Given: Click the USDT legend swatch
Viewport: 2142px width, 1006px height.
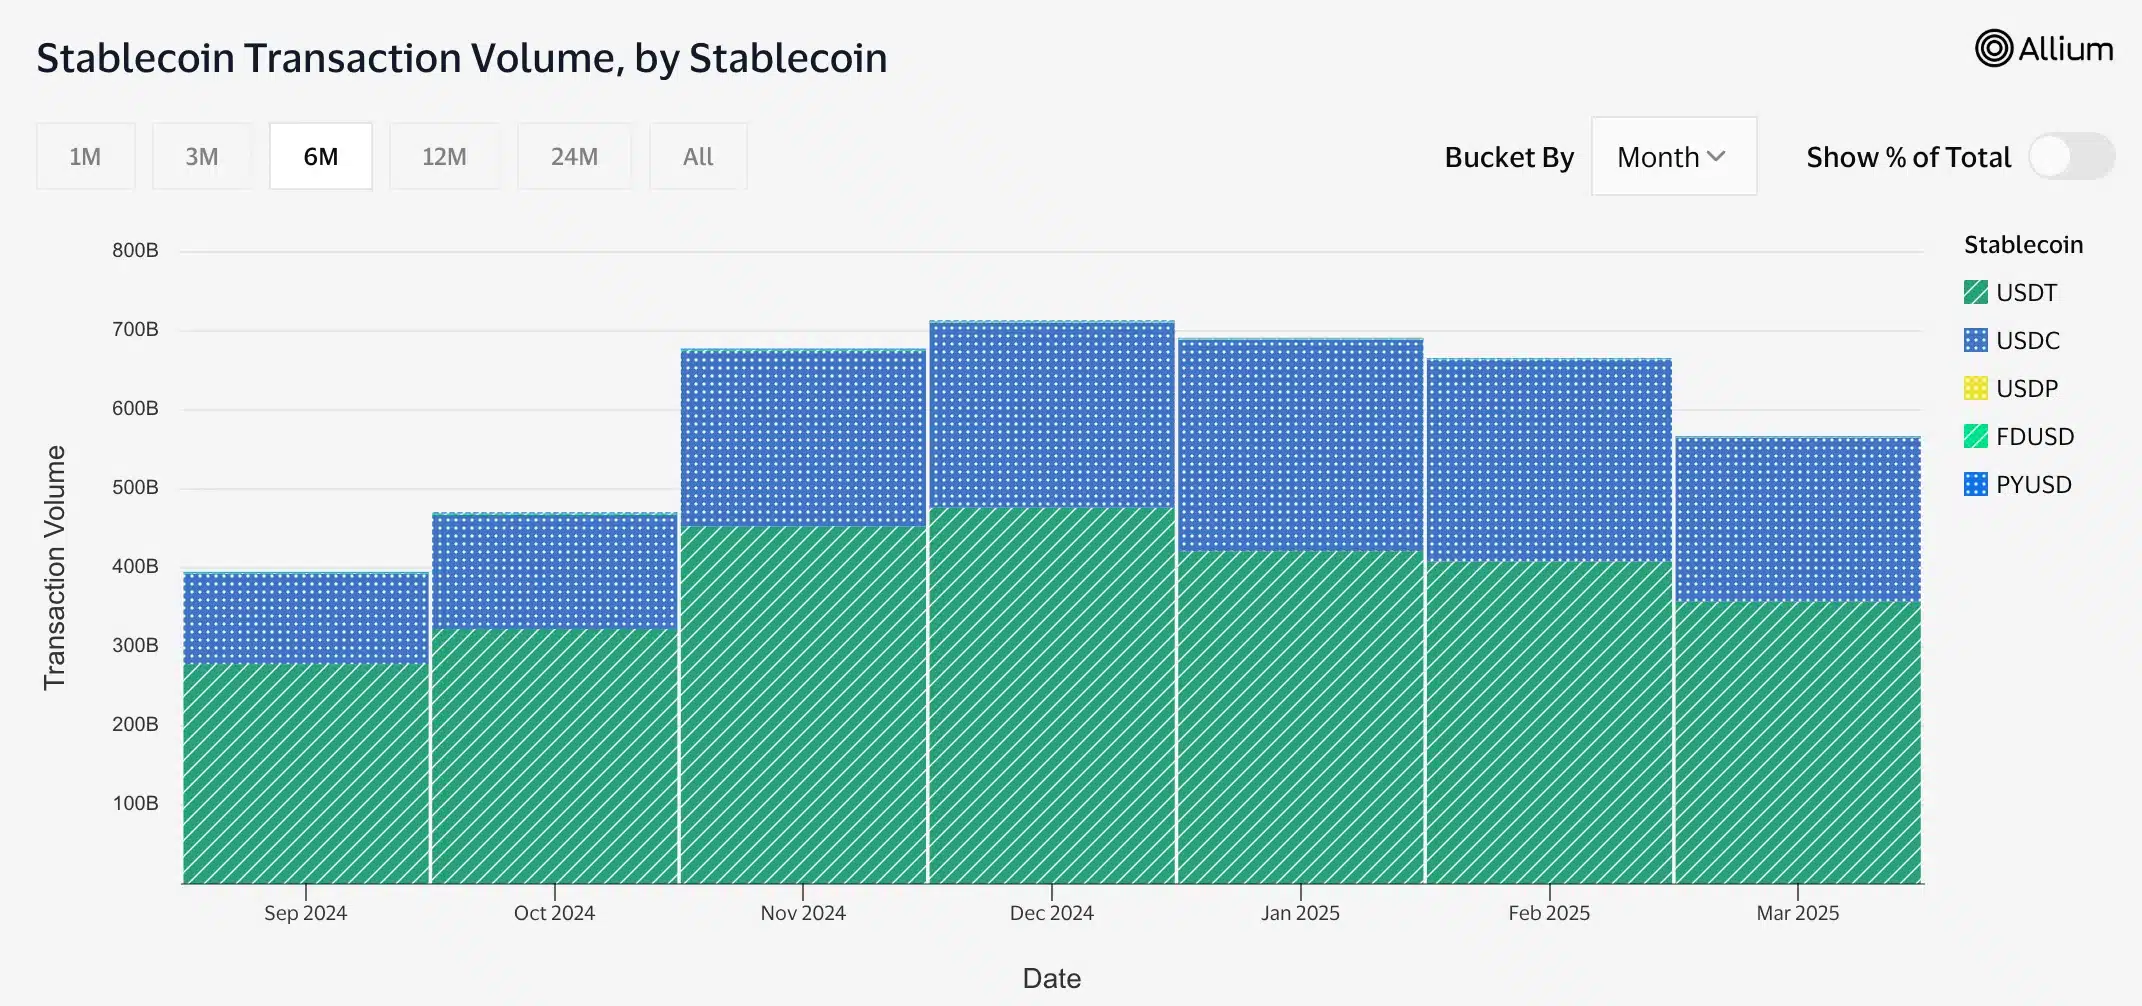Looking at the screenshot, I should coord(1975,292).
